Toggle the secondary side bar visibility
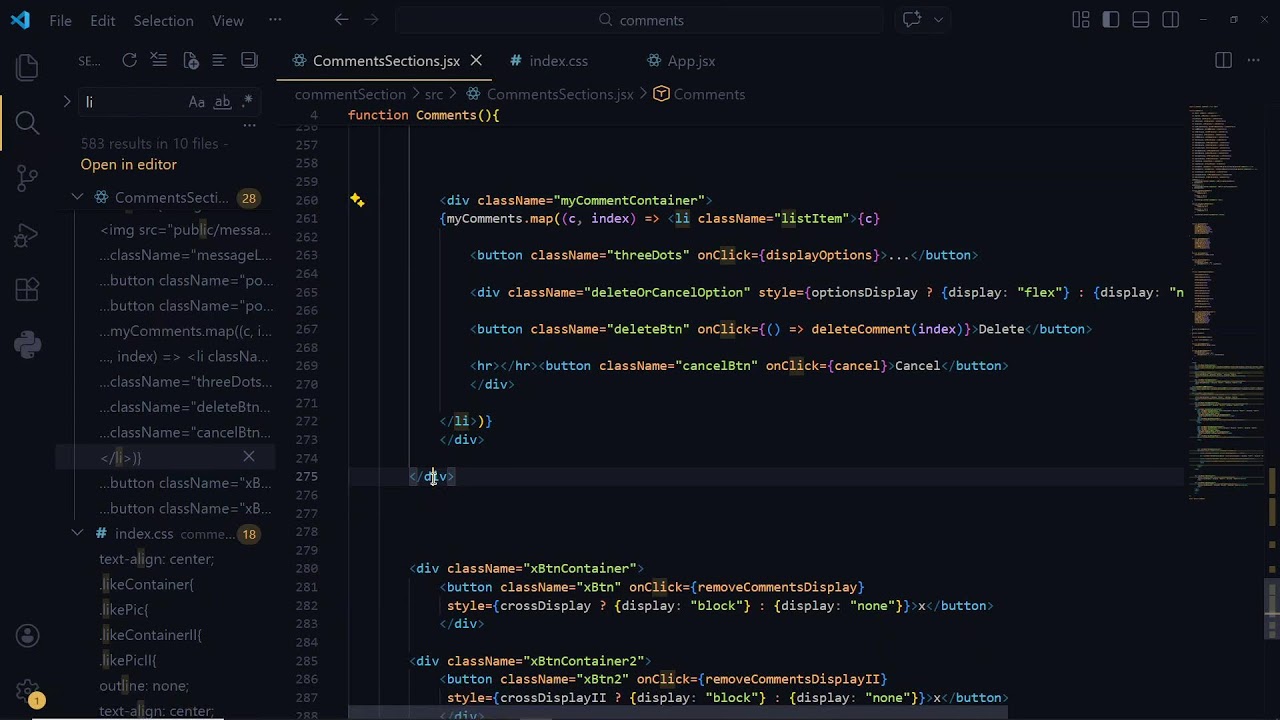 pyautogui.click(x=1170, y=20)
